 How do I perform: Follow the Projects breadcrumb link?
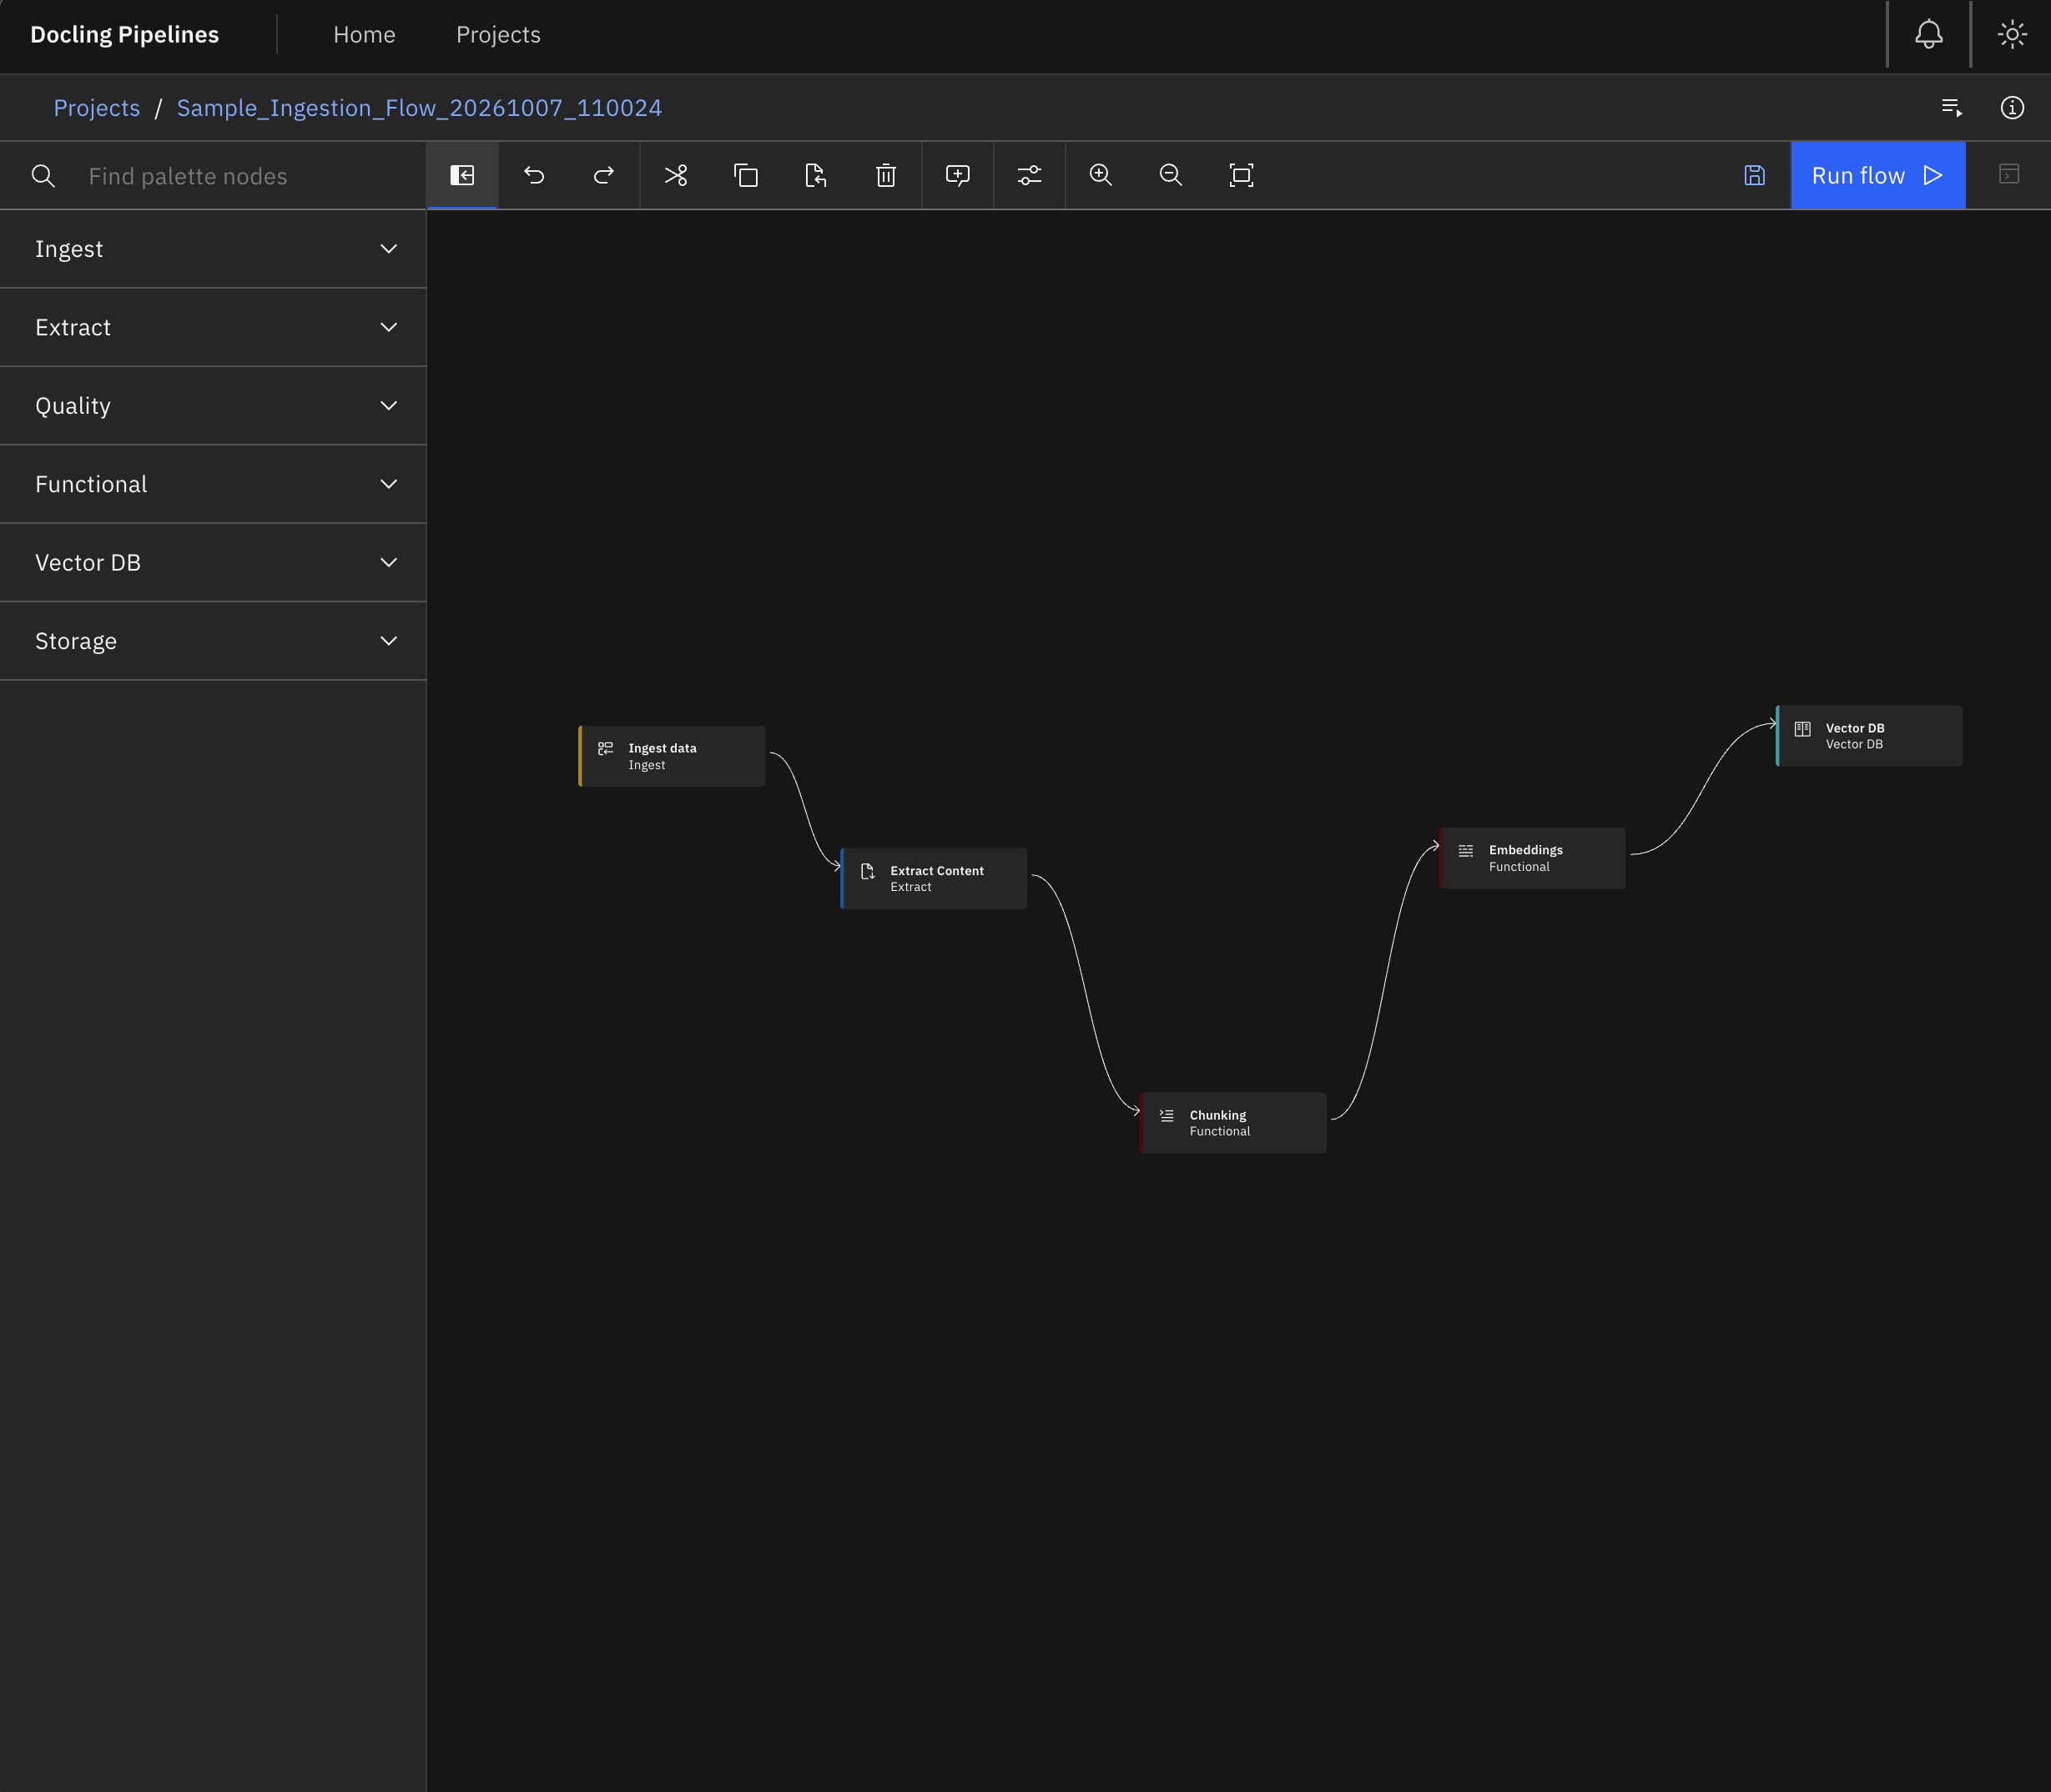97,108
